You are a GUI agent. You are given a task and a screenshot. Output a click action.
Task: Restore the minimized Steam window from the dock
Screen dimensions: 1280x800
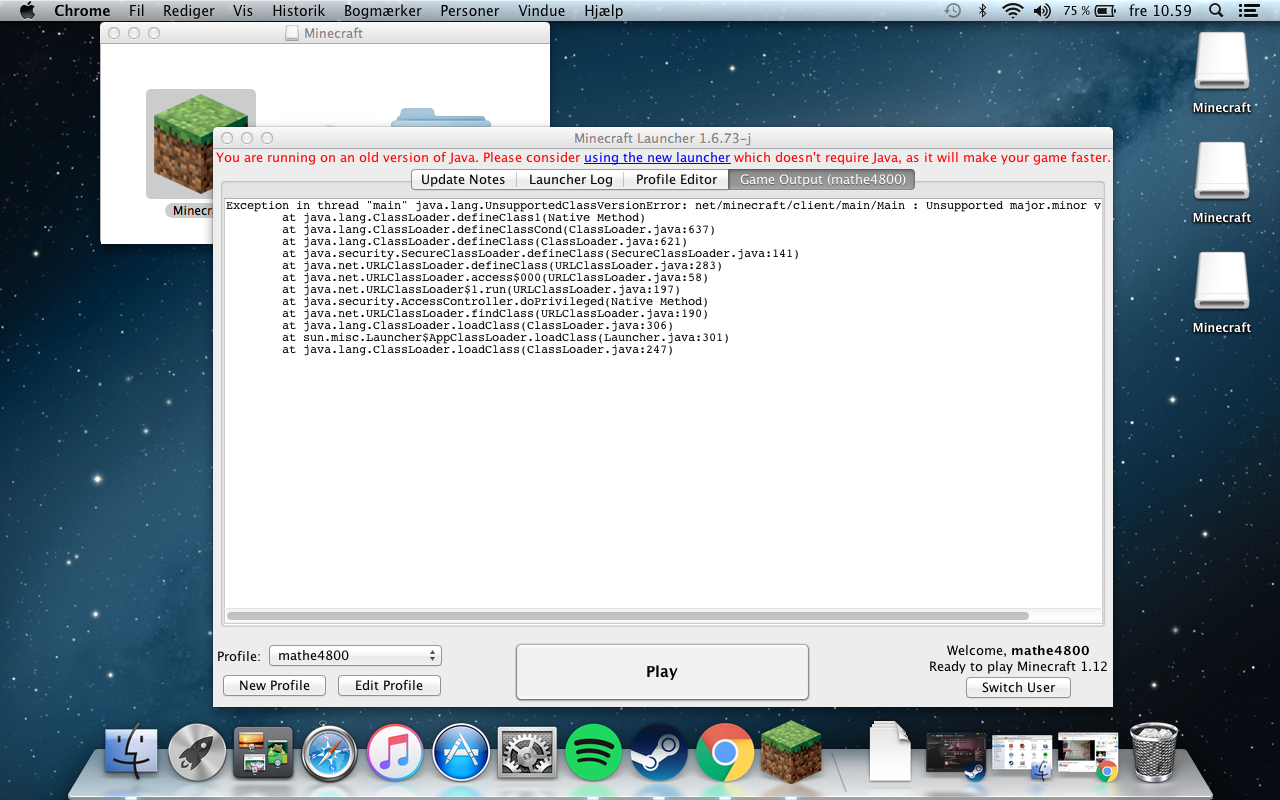[956, 756]
